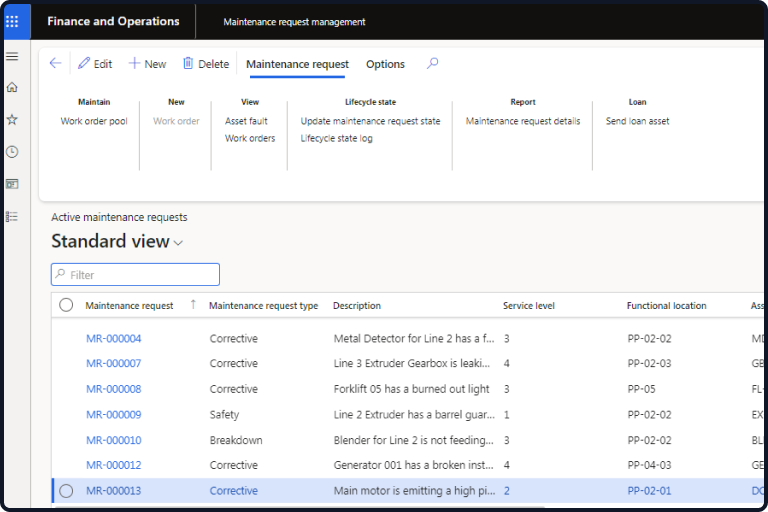Click service level 1 in MR-000009 row
This screenshot has width=768, height=512.
pos(506,414)
